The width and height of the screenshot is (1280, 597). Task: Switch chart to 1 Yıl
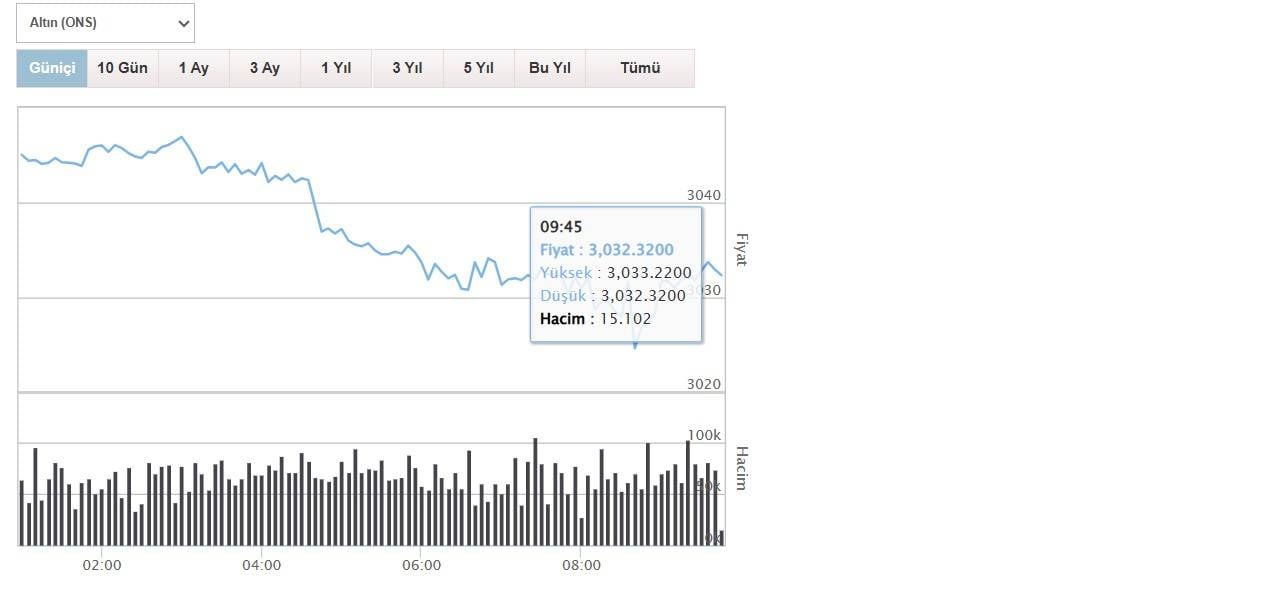335,68
